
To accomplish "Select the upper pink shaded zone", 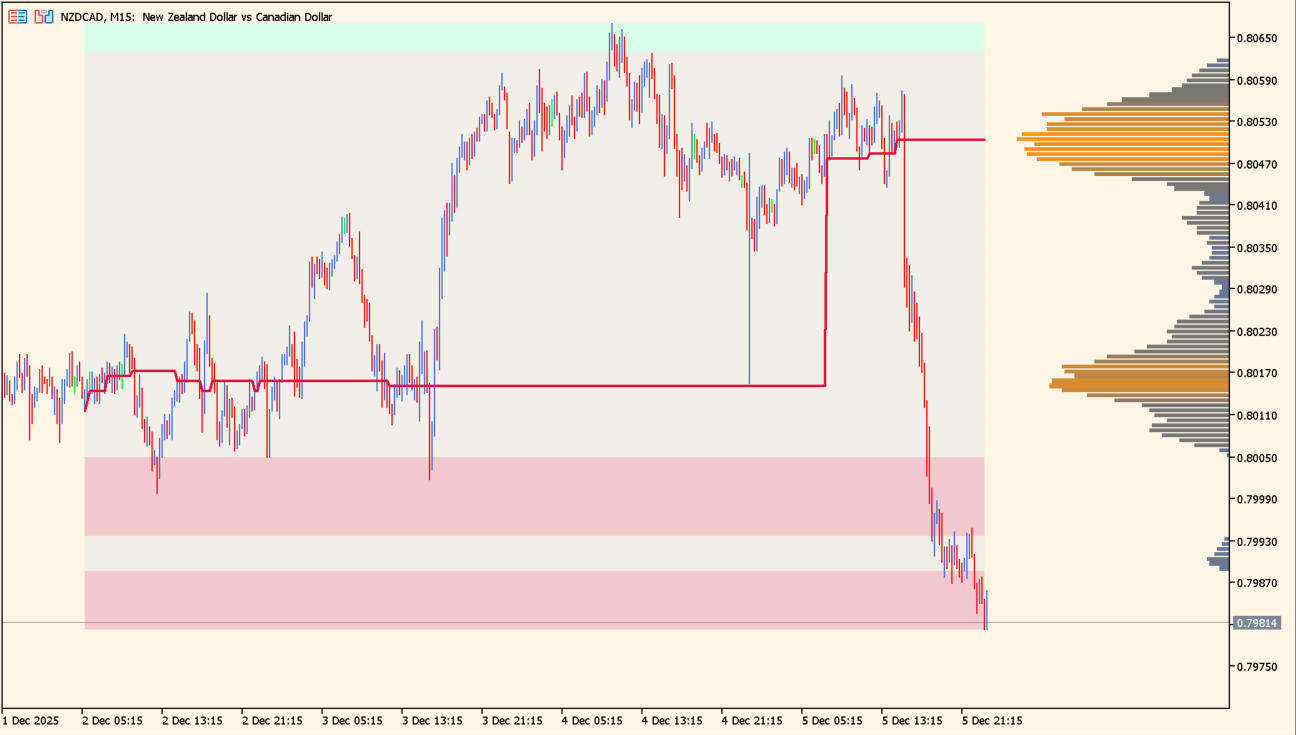I will pyautogui.click(x=500, y=496).
